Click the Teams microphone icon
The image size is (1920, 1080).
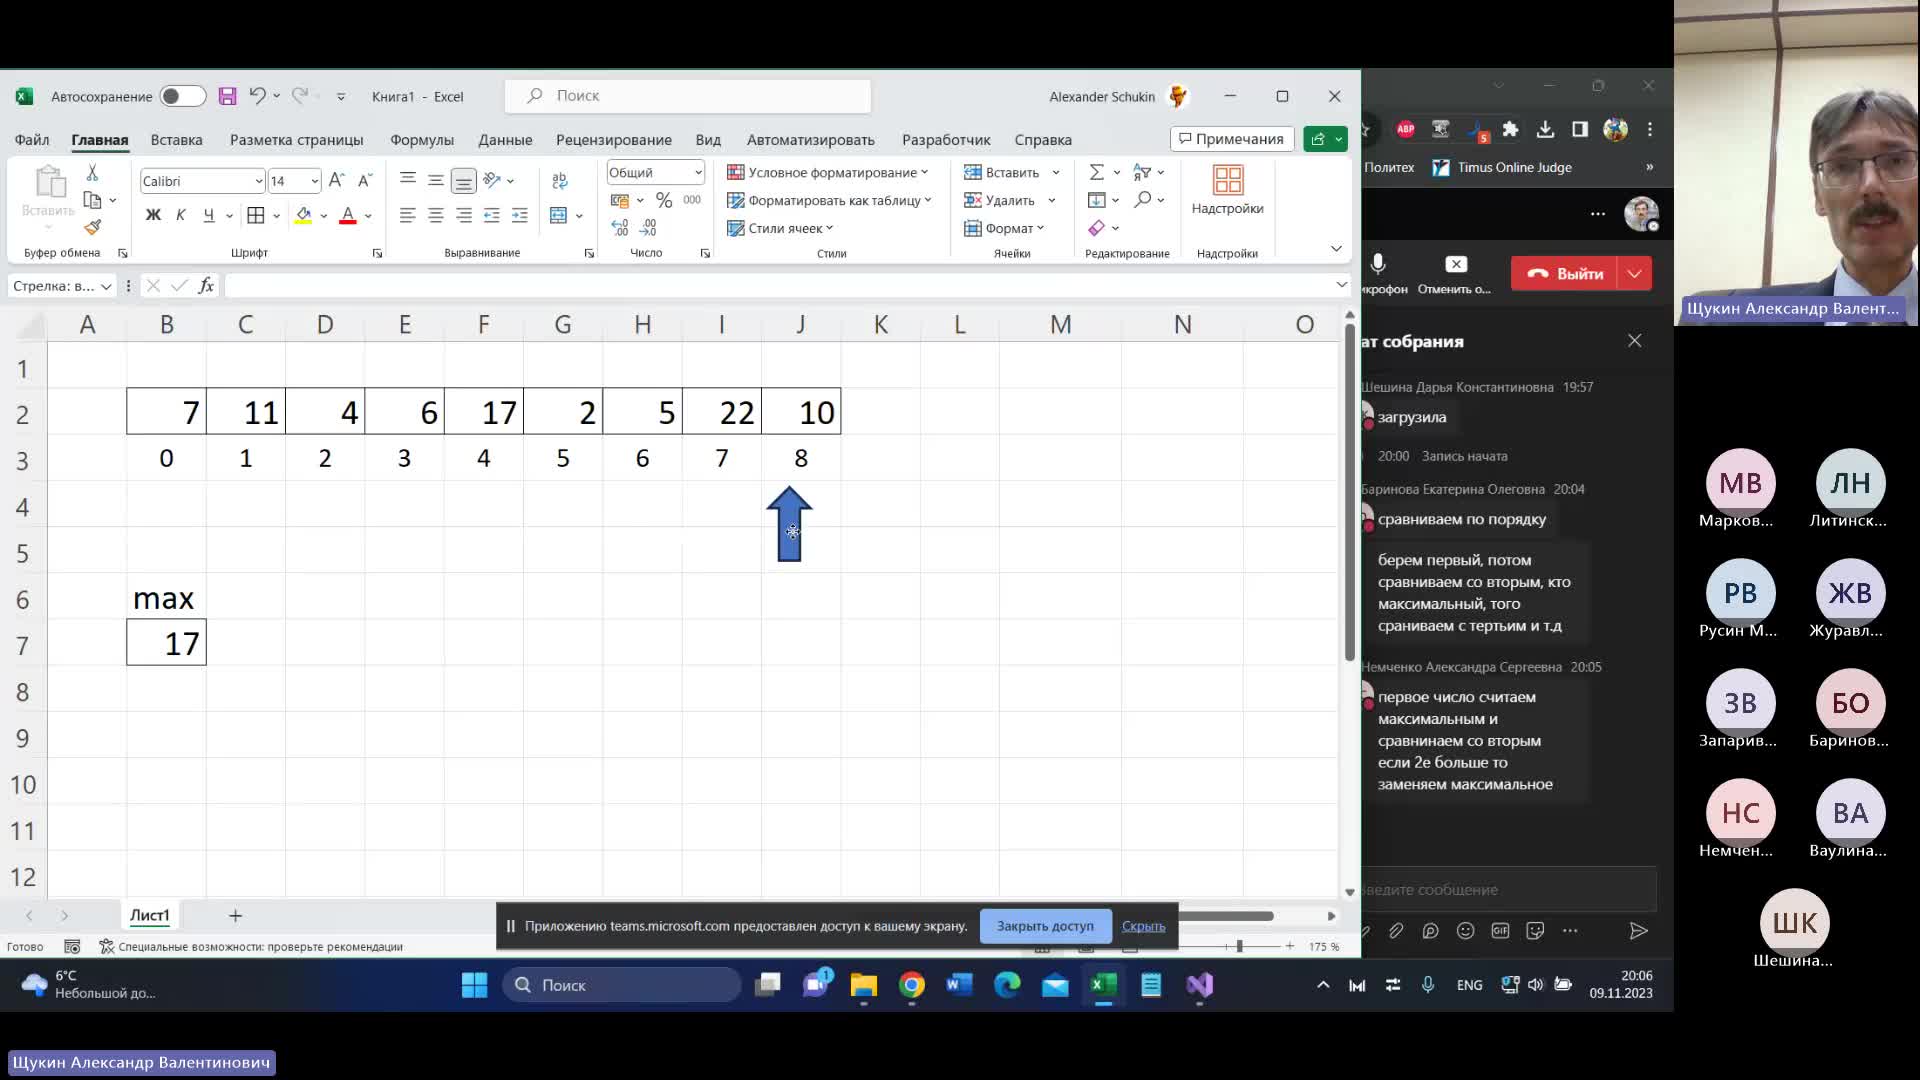(1378, 264)
